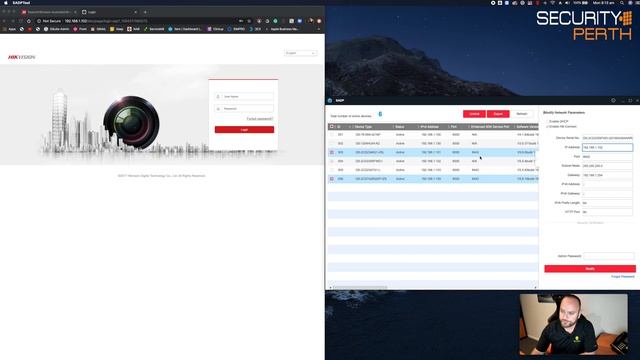Open Spotlight search in macOS menu bar
This screenshot has height=360, width=640.
pyautogui.click(x=622, y=3)
